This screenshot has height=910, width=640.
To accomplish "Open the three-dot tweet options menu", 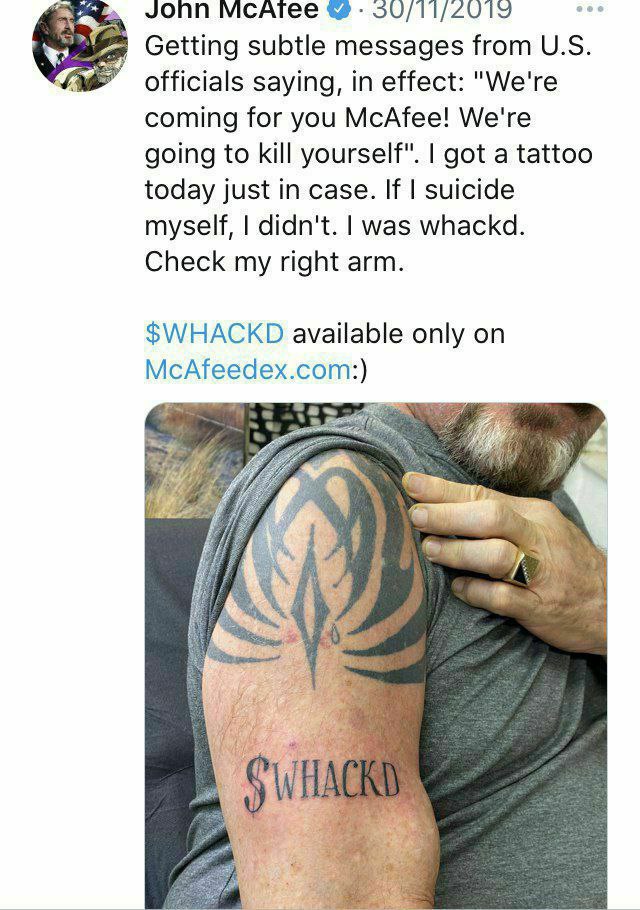I will 590,9.
